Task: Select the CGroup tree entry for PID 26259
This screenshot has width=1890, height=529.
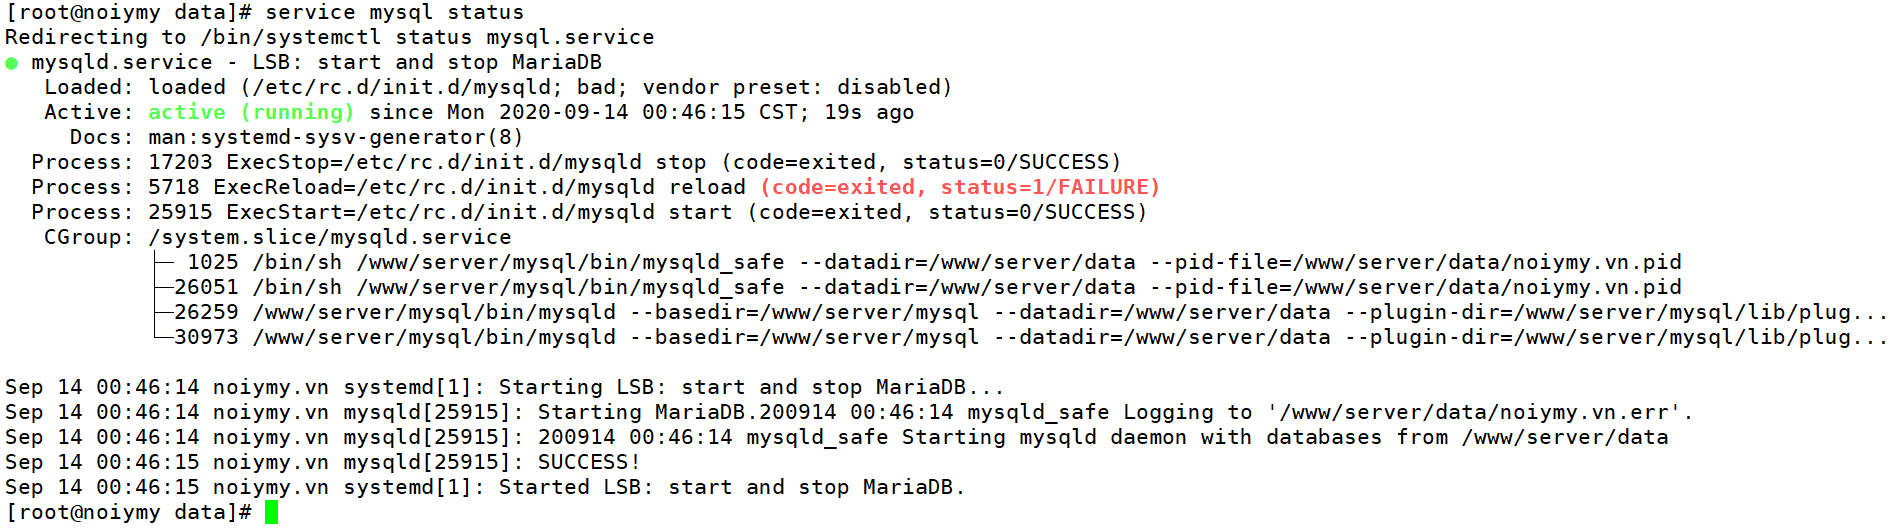Action: click(x=206, y=312)
